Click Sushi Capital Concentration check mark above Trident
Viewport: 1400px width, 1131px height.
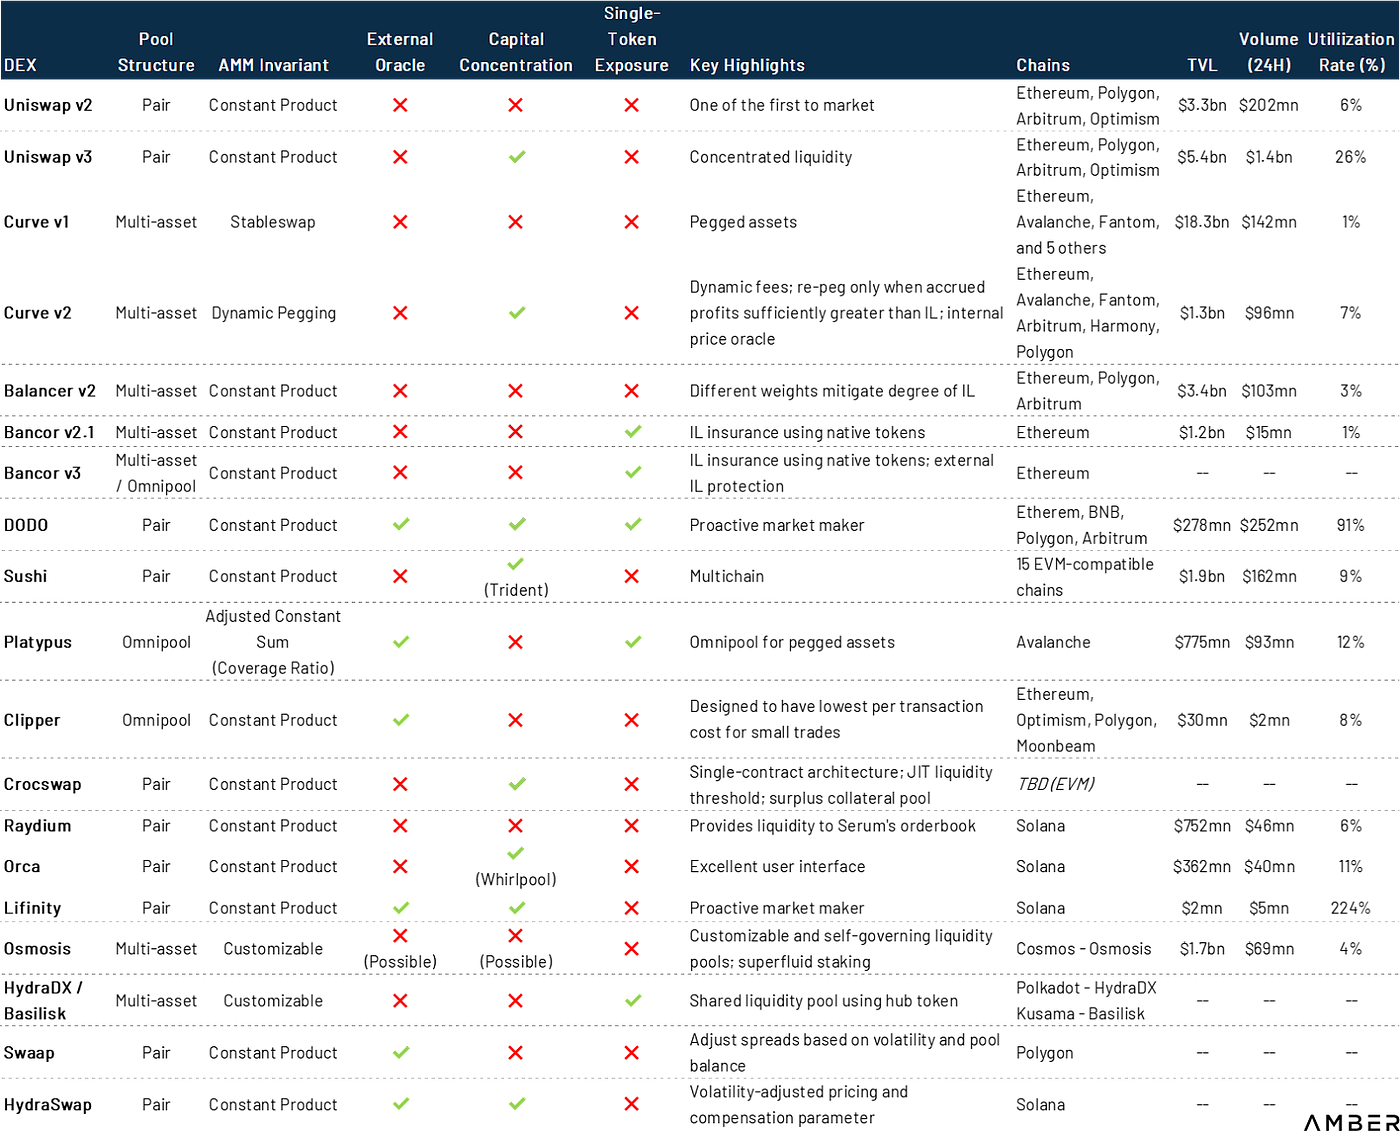516,564
